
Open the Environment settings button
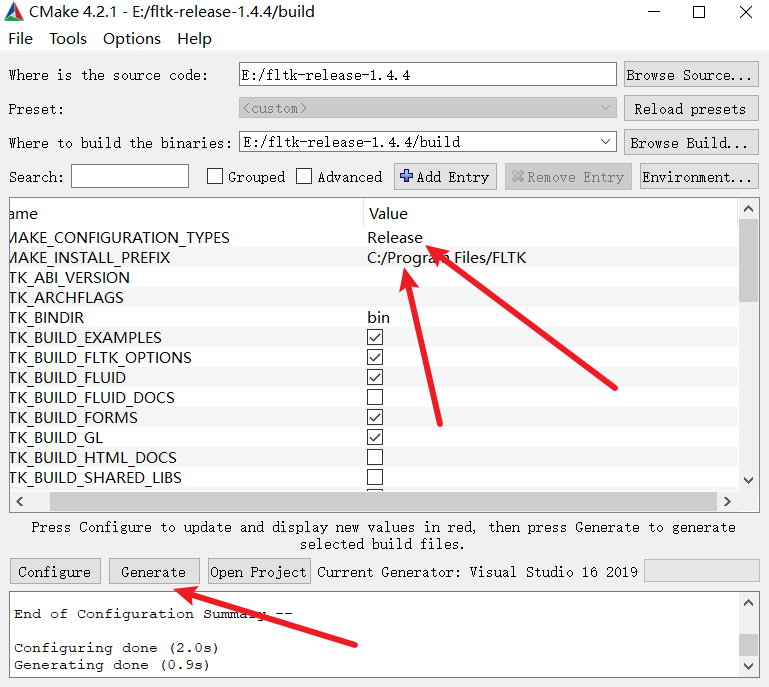coord(699,177)
